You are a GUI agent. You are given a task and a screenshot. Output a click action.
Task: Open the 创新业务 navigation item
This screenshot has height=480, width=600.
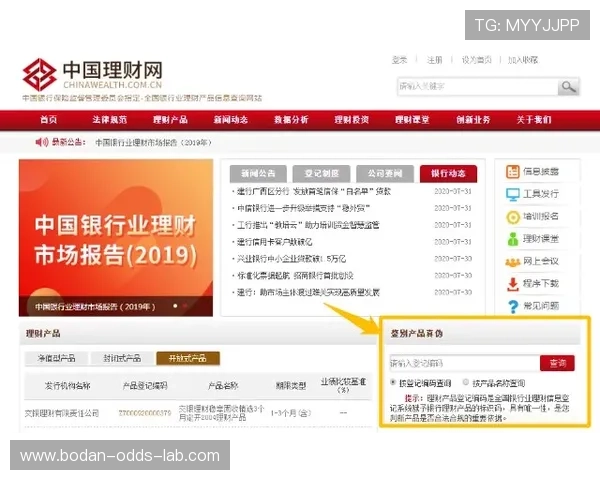click(x=473, y=120)
